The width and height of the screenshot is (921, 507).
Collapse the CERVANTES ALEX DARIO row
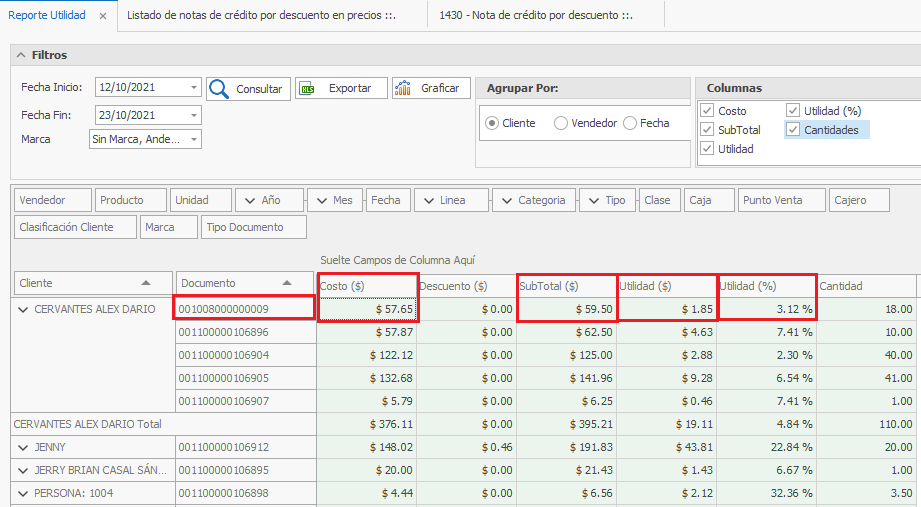[22, 310]
